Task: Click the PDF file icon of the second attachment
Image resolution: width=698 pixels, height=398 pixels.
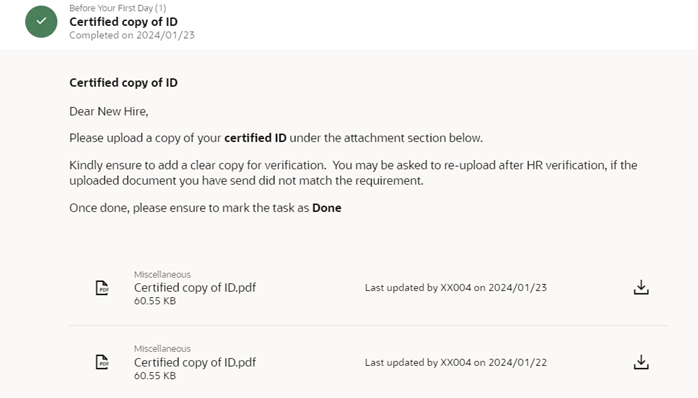Action: pyautogui.click(x=102, y=362)
